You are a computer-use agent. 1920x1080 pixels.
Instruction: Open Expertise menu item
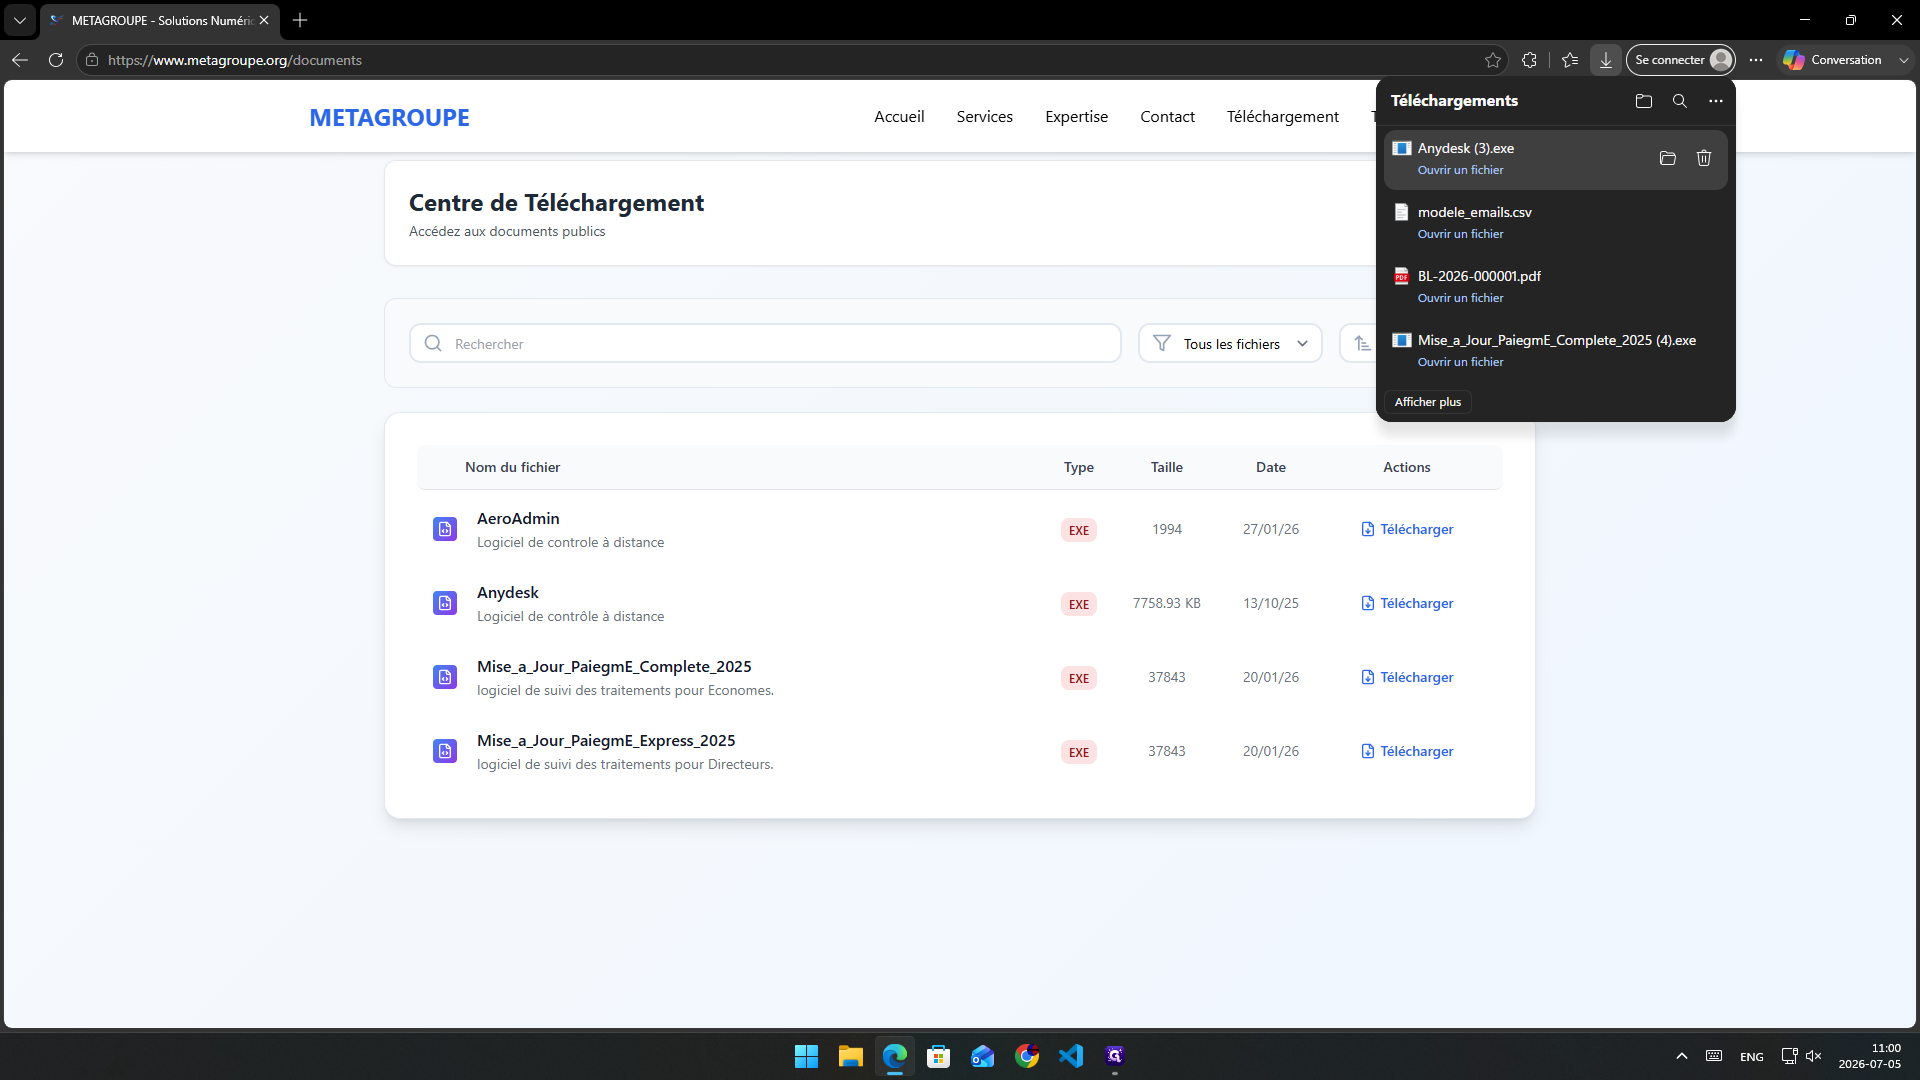[1076, 117]
